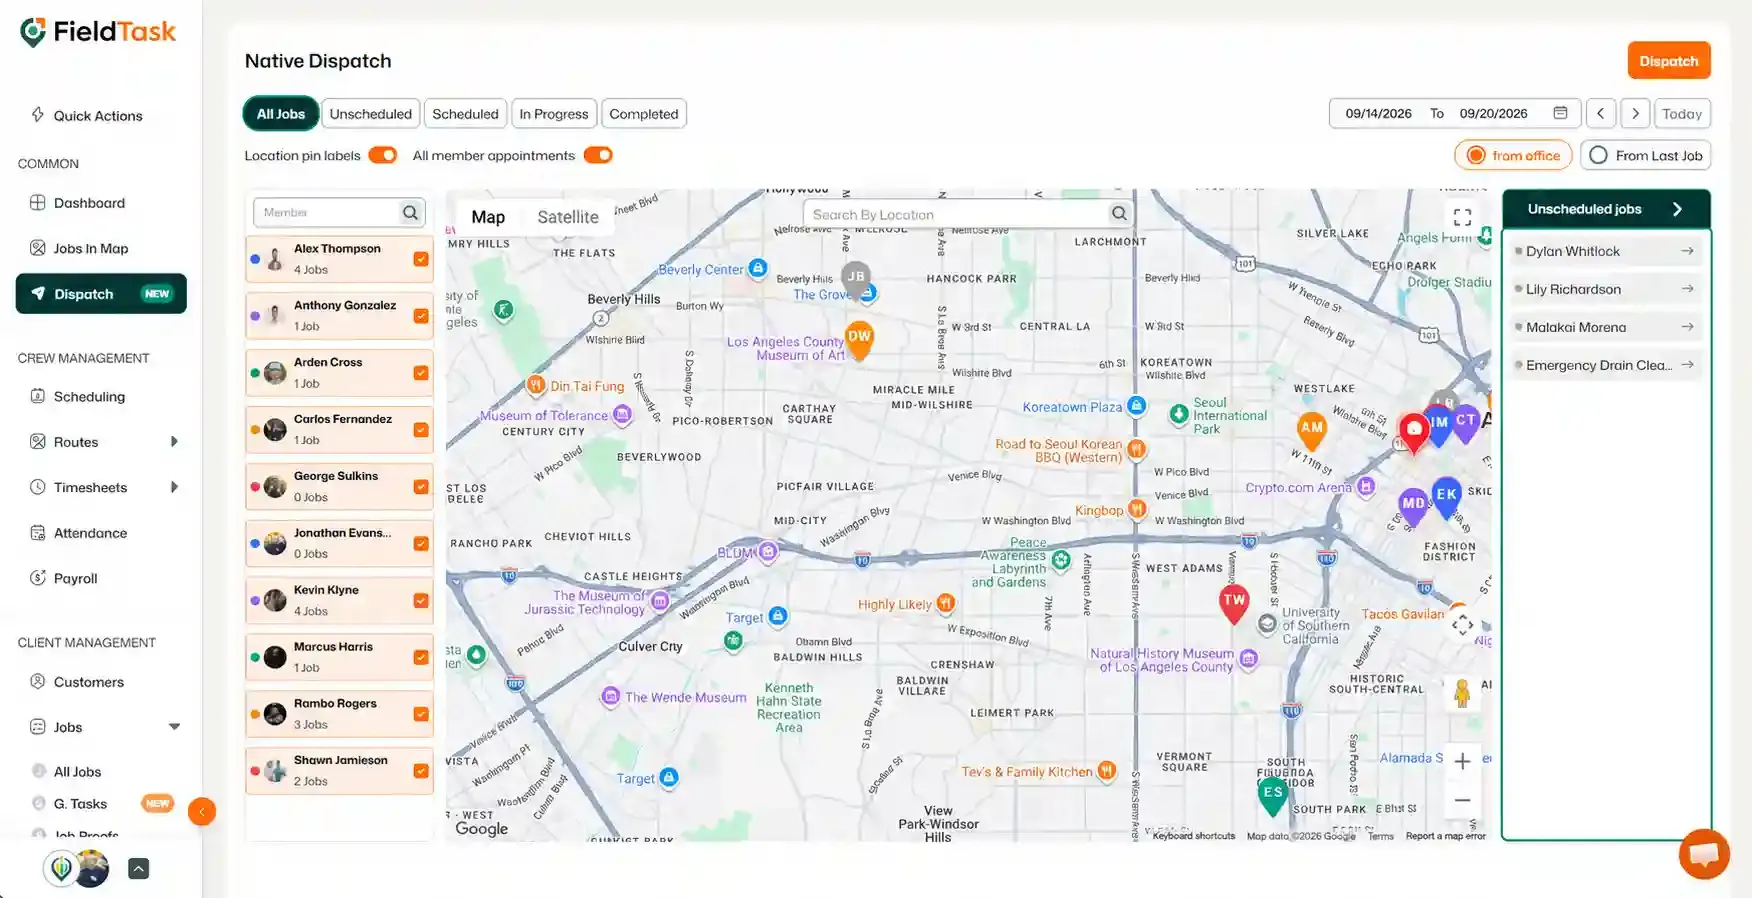1752x898 pixels.
Task: Zoom out on the map
Action: click(1462, 800)
